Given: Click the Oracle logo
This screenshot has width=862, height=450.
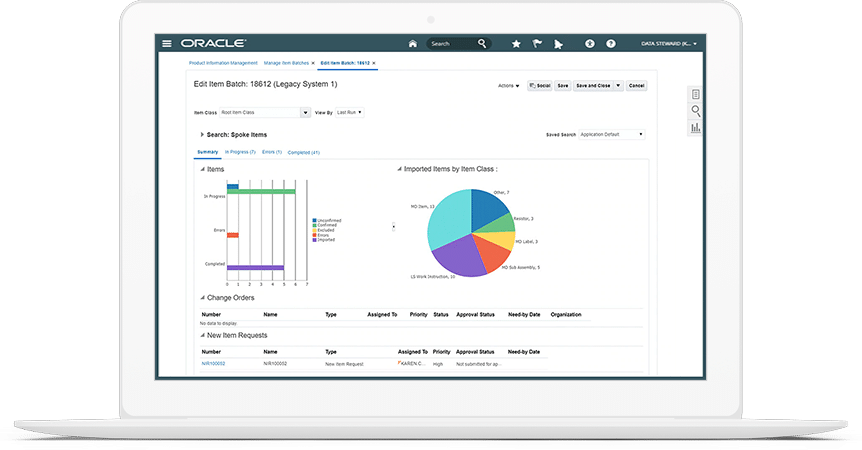Looking at the screenshot, I should 213,43.
